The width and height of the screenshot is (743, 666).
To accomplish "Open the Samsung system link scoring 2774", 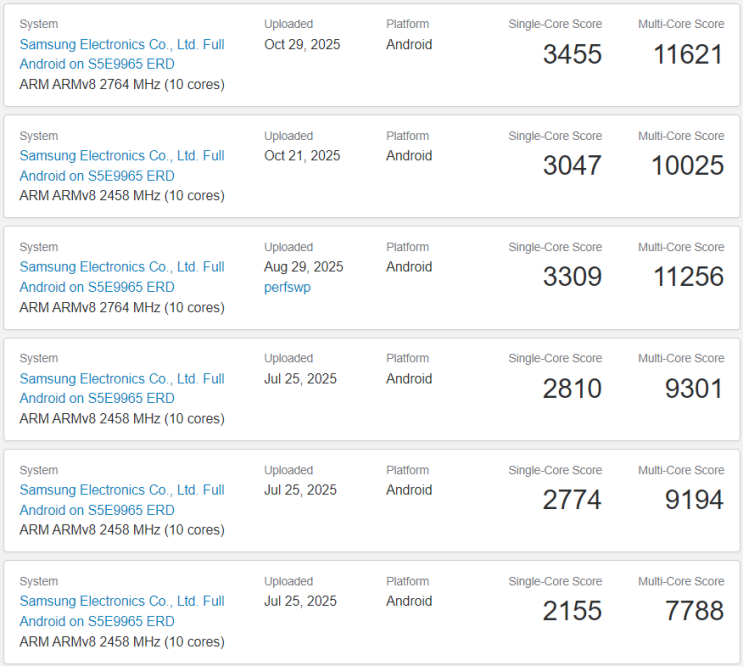I will 121,490.
